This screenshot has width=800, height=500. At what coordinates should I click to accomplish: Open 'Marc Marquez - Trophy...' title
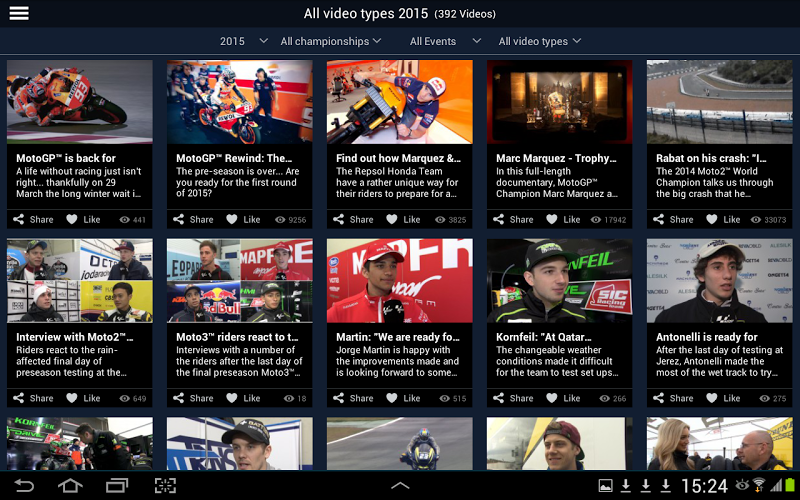pos(556,158)
